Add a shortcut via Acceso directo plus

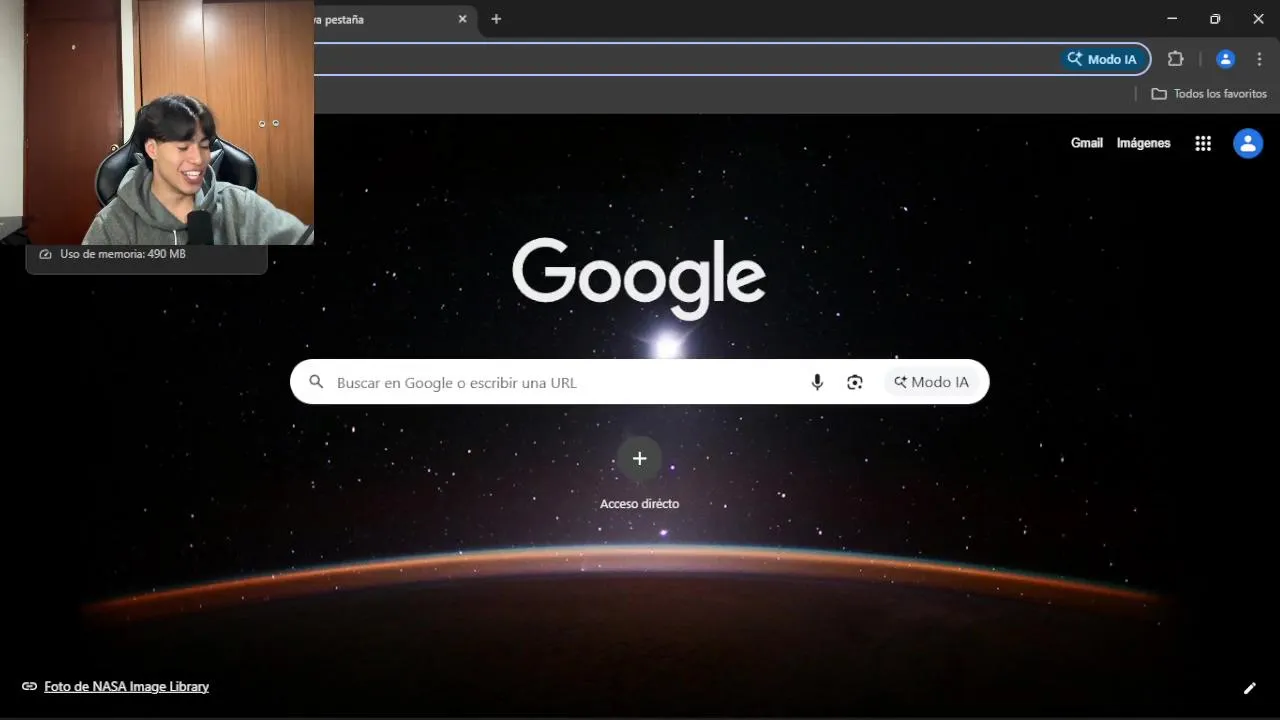pos(640,459)
